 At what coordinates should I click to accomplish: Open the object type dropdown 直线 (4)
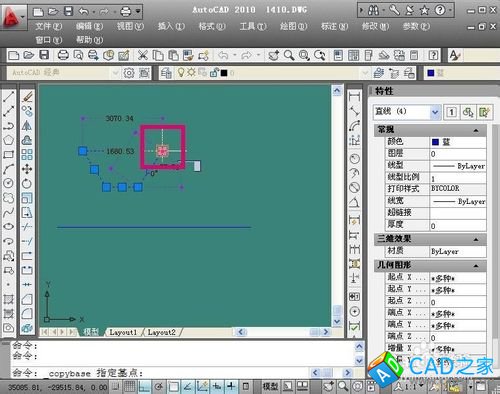point(407,112)
